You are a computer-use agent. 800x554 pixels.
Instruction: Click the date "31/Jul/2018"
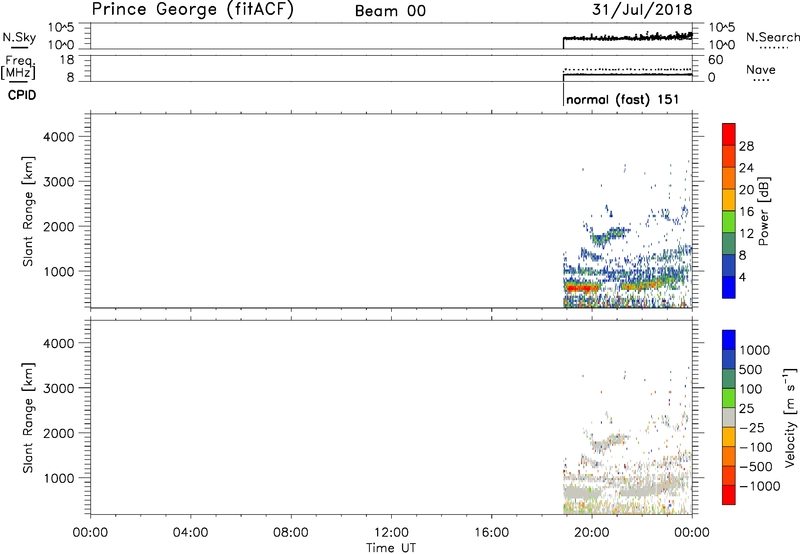[642, 10]
